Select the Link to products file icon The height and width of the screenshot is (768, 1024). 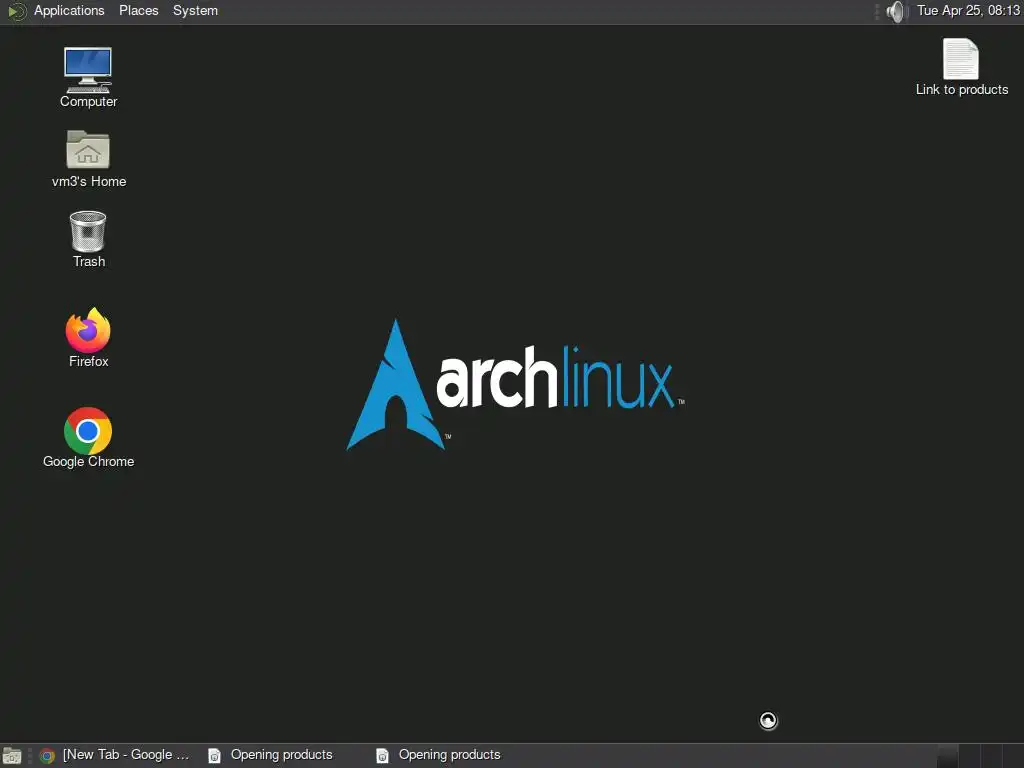point(961,68)
